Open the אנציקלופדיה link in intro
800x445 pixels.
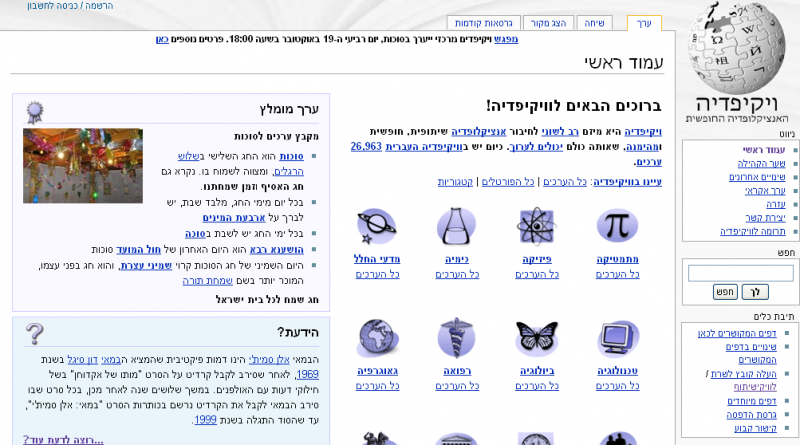[x=479, y=132]
